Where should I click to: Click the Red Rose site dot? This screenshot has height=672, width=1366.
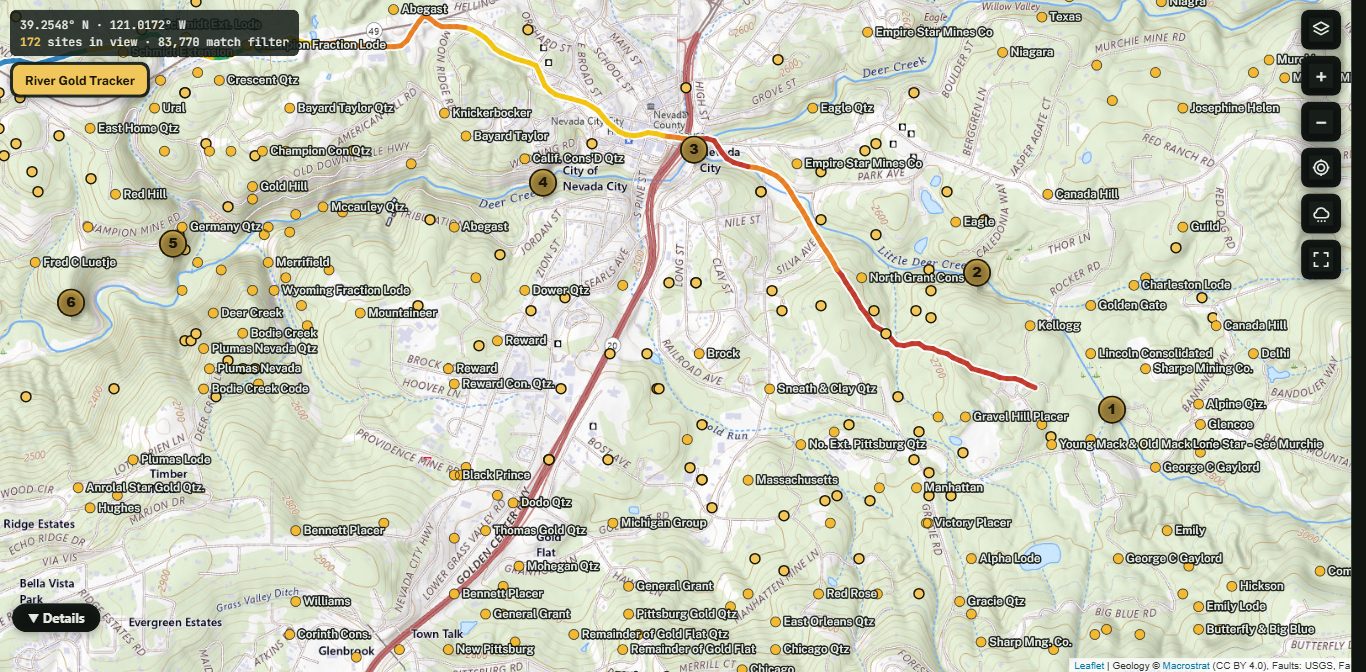point(819,594)
